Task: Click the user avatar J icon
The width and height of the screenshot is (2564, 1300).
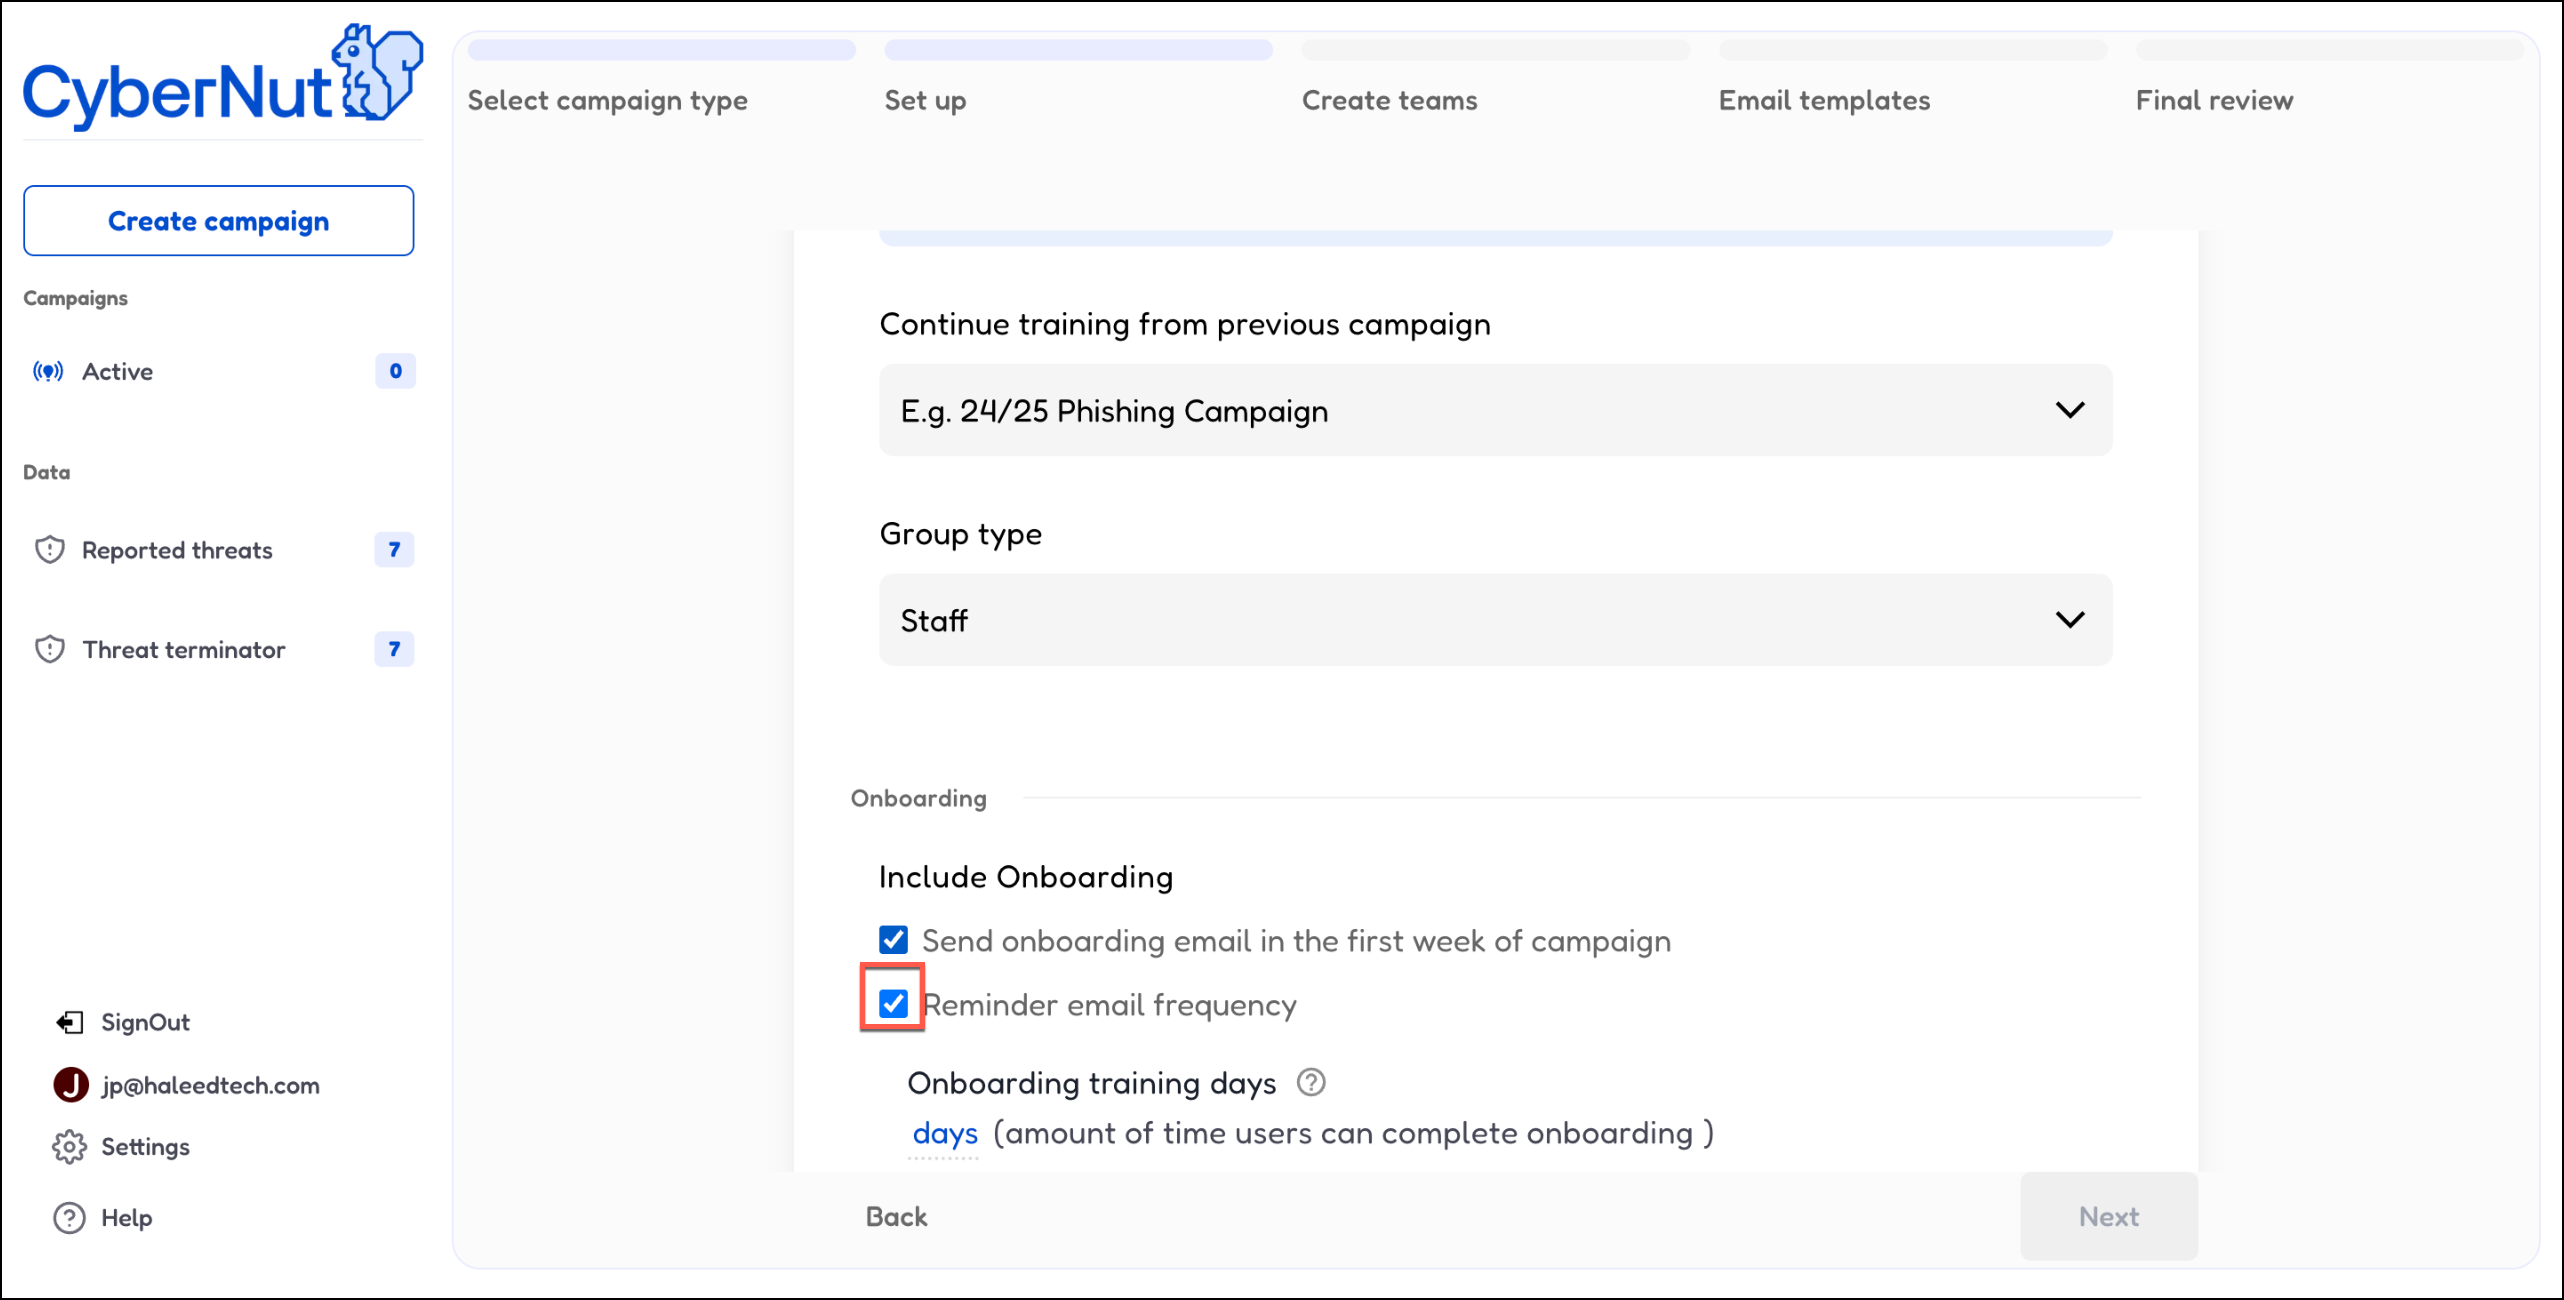Action: click(x=71, y=1085)
